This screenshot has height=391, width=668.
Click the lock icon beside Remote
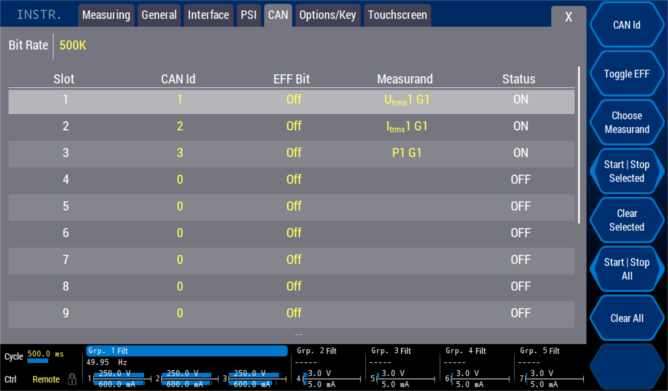[x=72, y=379]
